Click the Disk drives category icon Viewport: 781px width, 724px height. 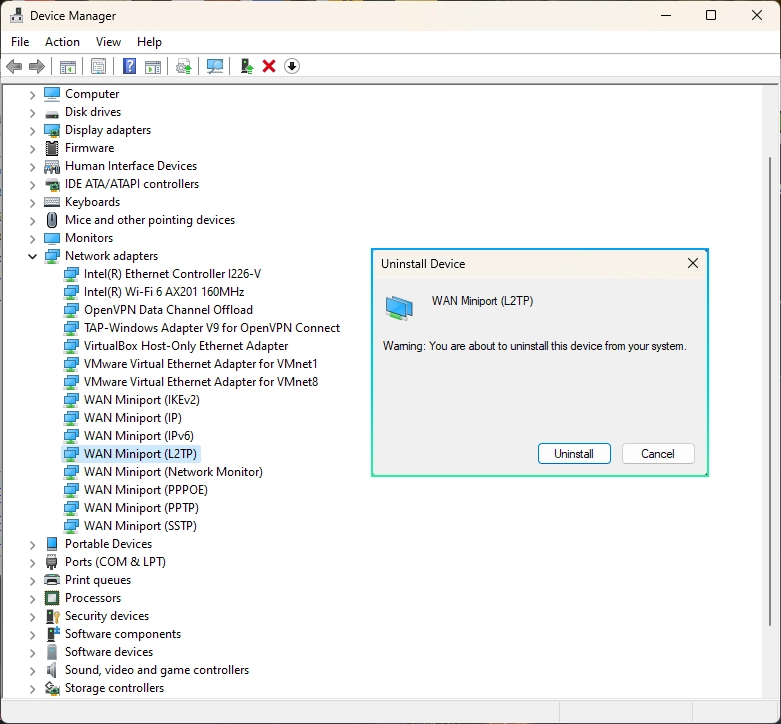pyautogui.click(x=52, y=113)
